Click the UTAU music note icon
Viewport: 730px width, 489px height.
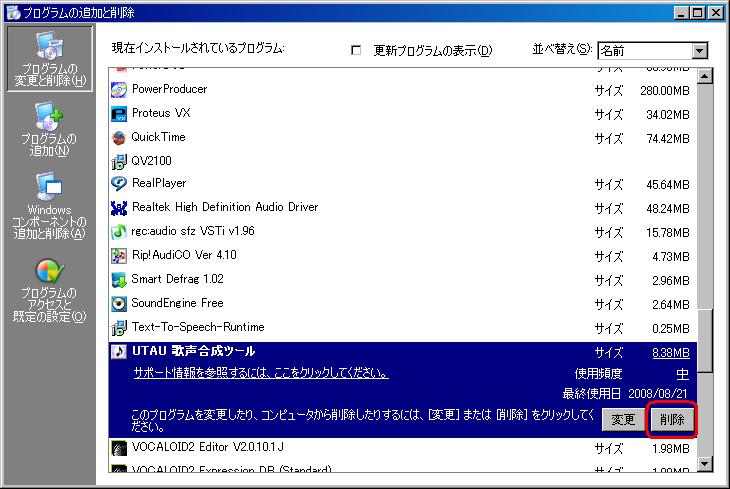point(119,352)
